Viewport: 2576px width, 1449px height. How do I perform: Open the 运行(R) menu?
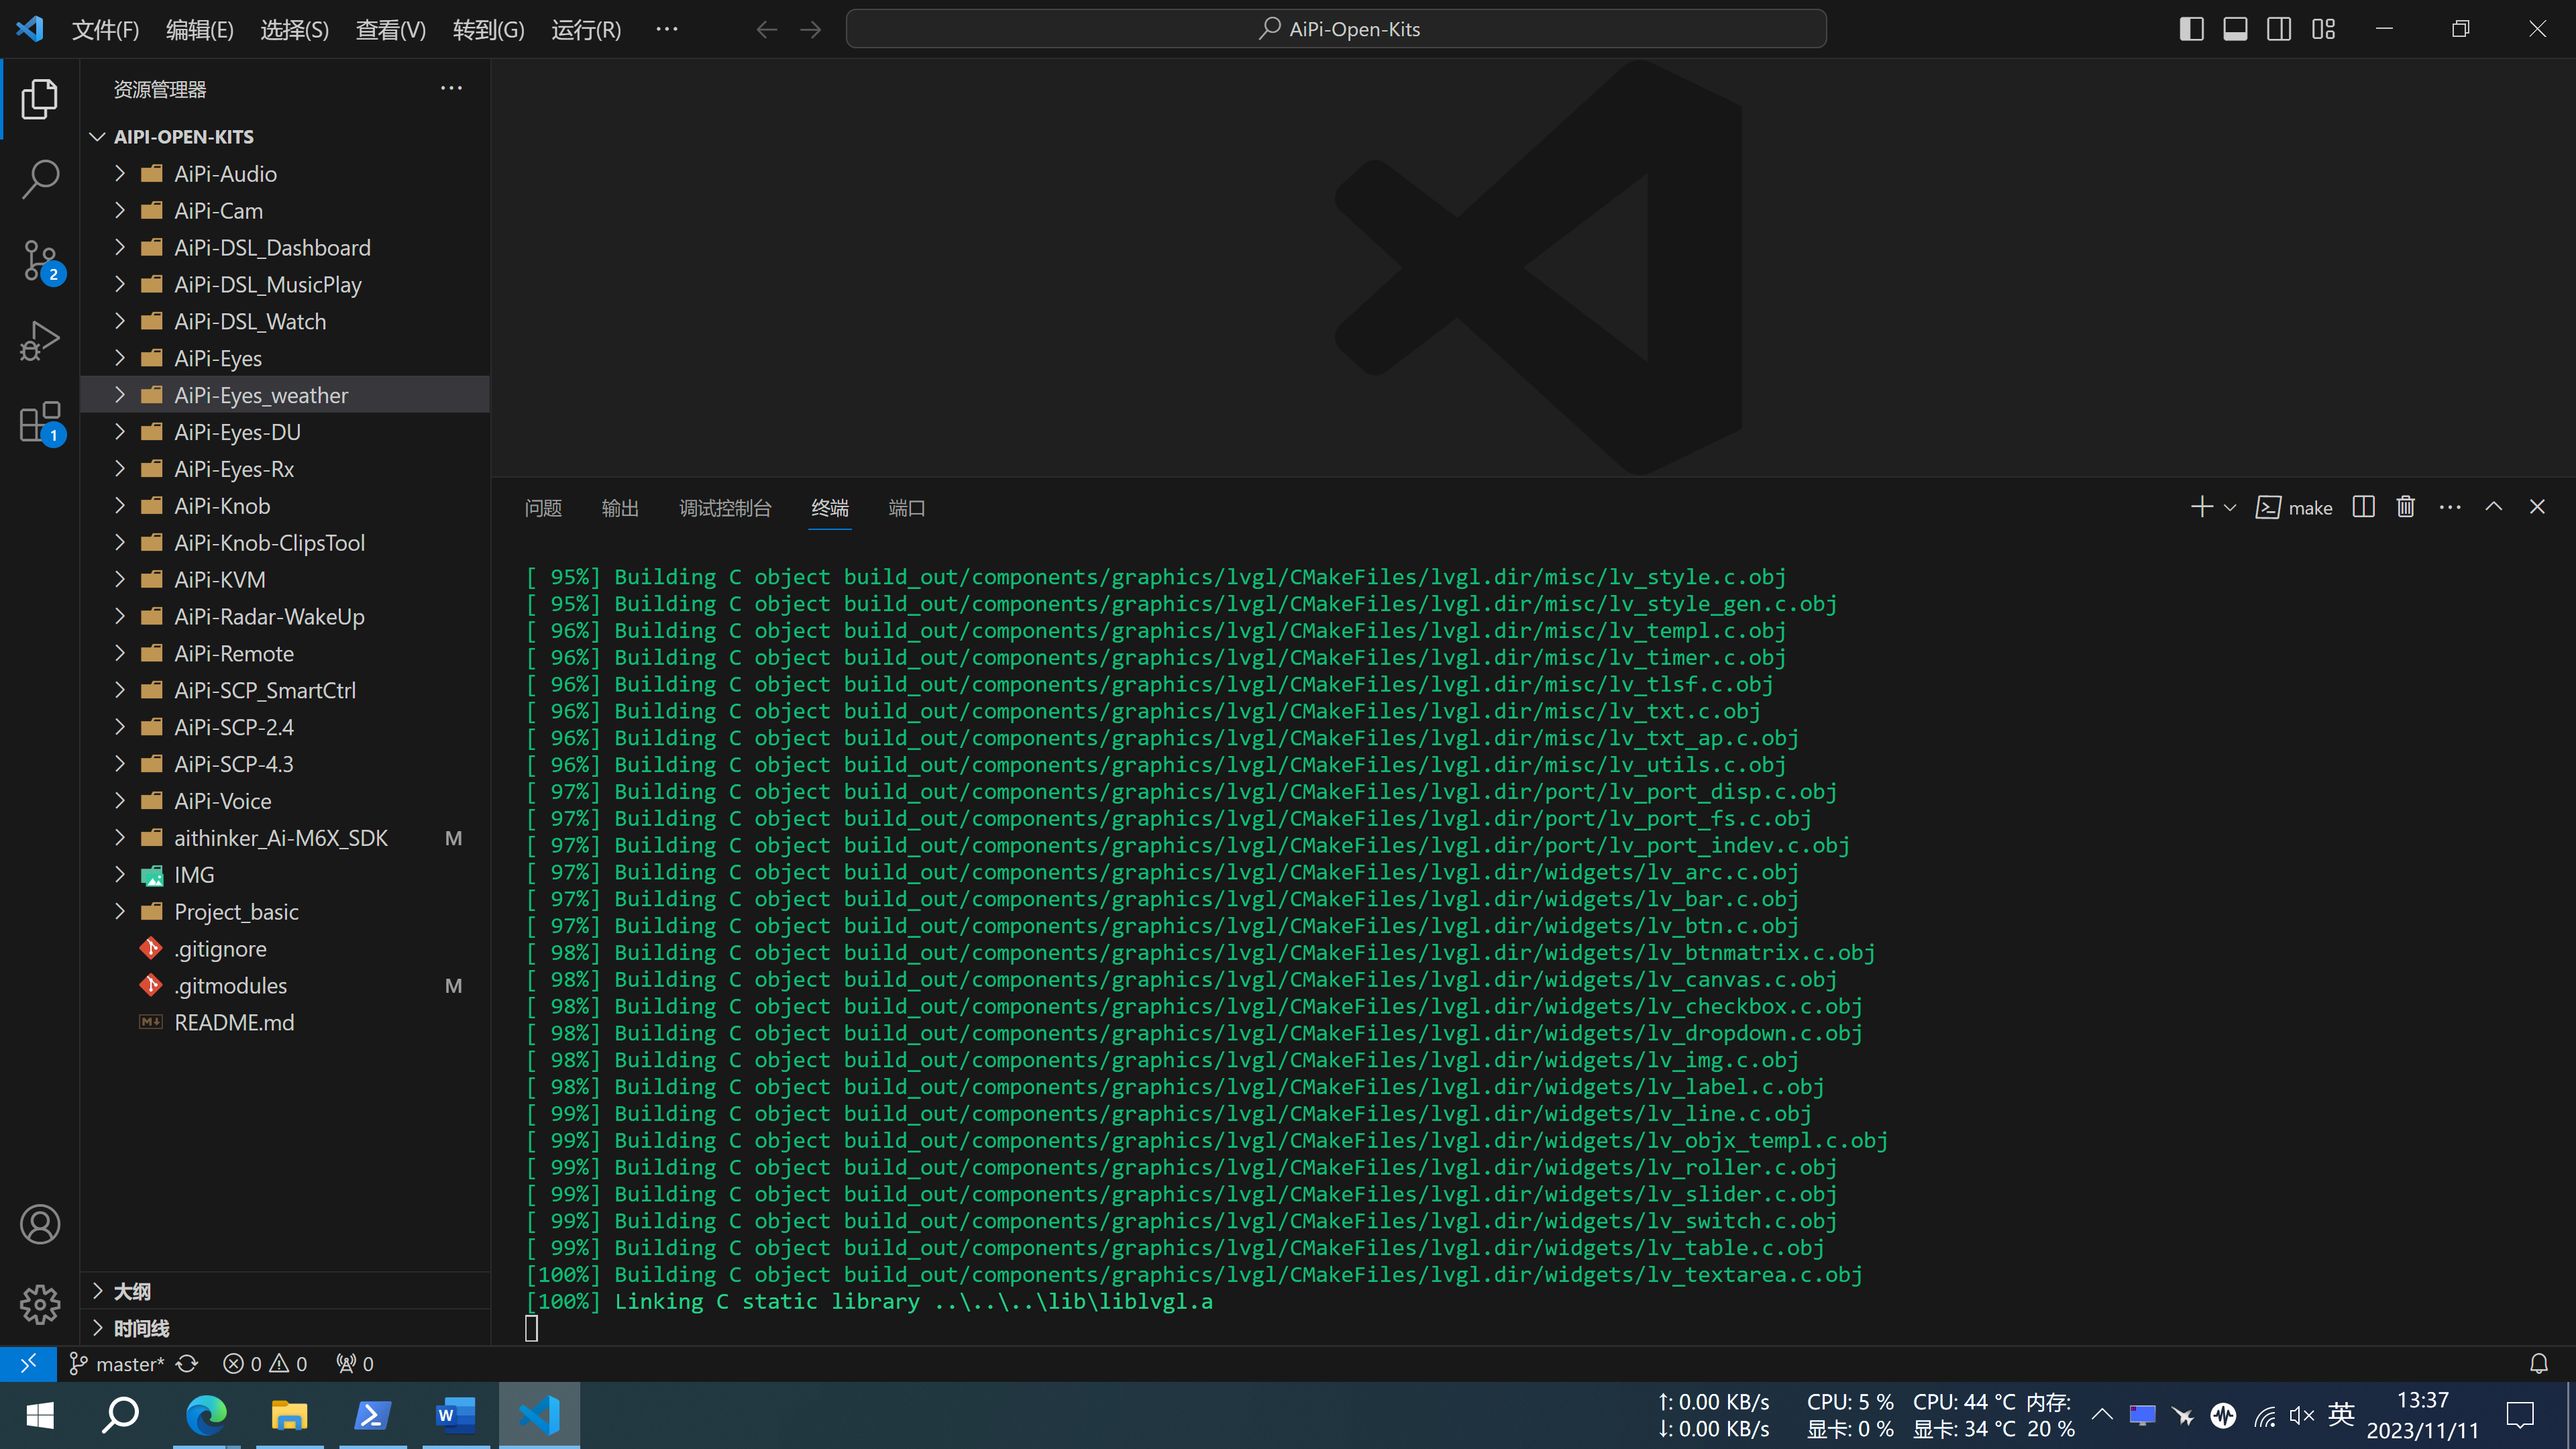pyautogui.click(x=586, y=29)
